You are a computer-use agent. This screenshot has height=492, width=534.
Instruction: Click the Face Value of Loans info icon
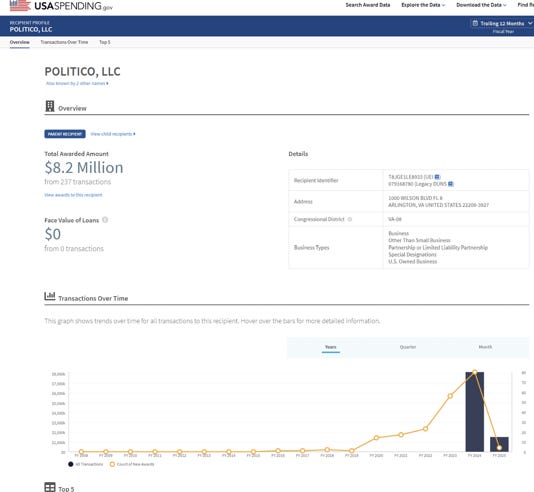click(105, 220)
